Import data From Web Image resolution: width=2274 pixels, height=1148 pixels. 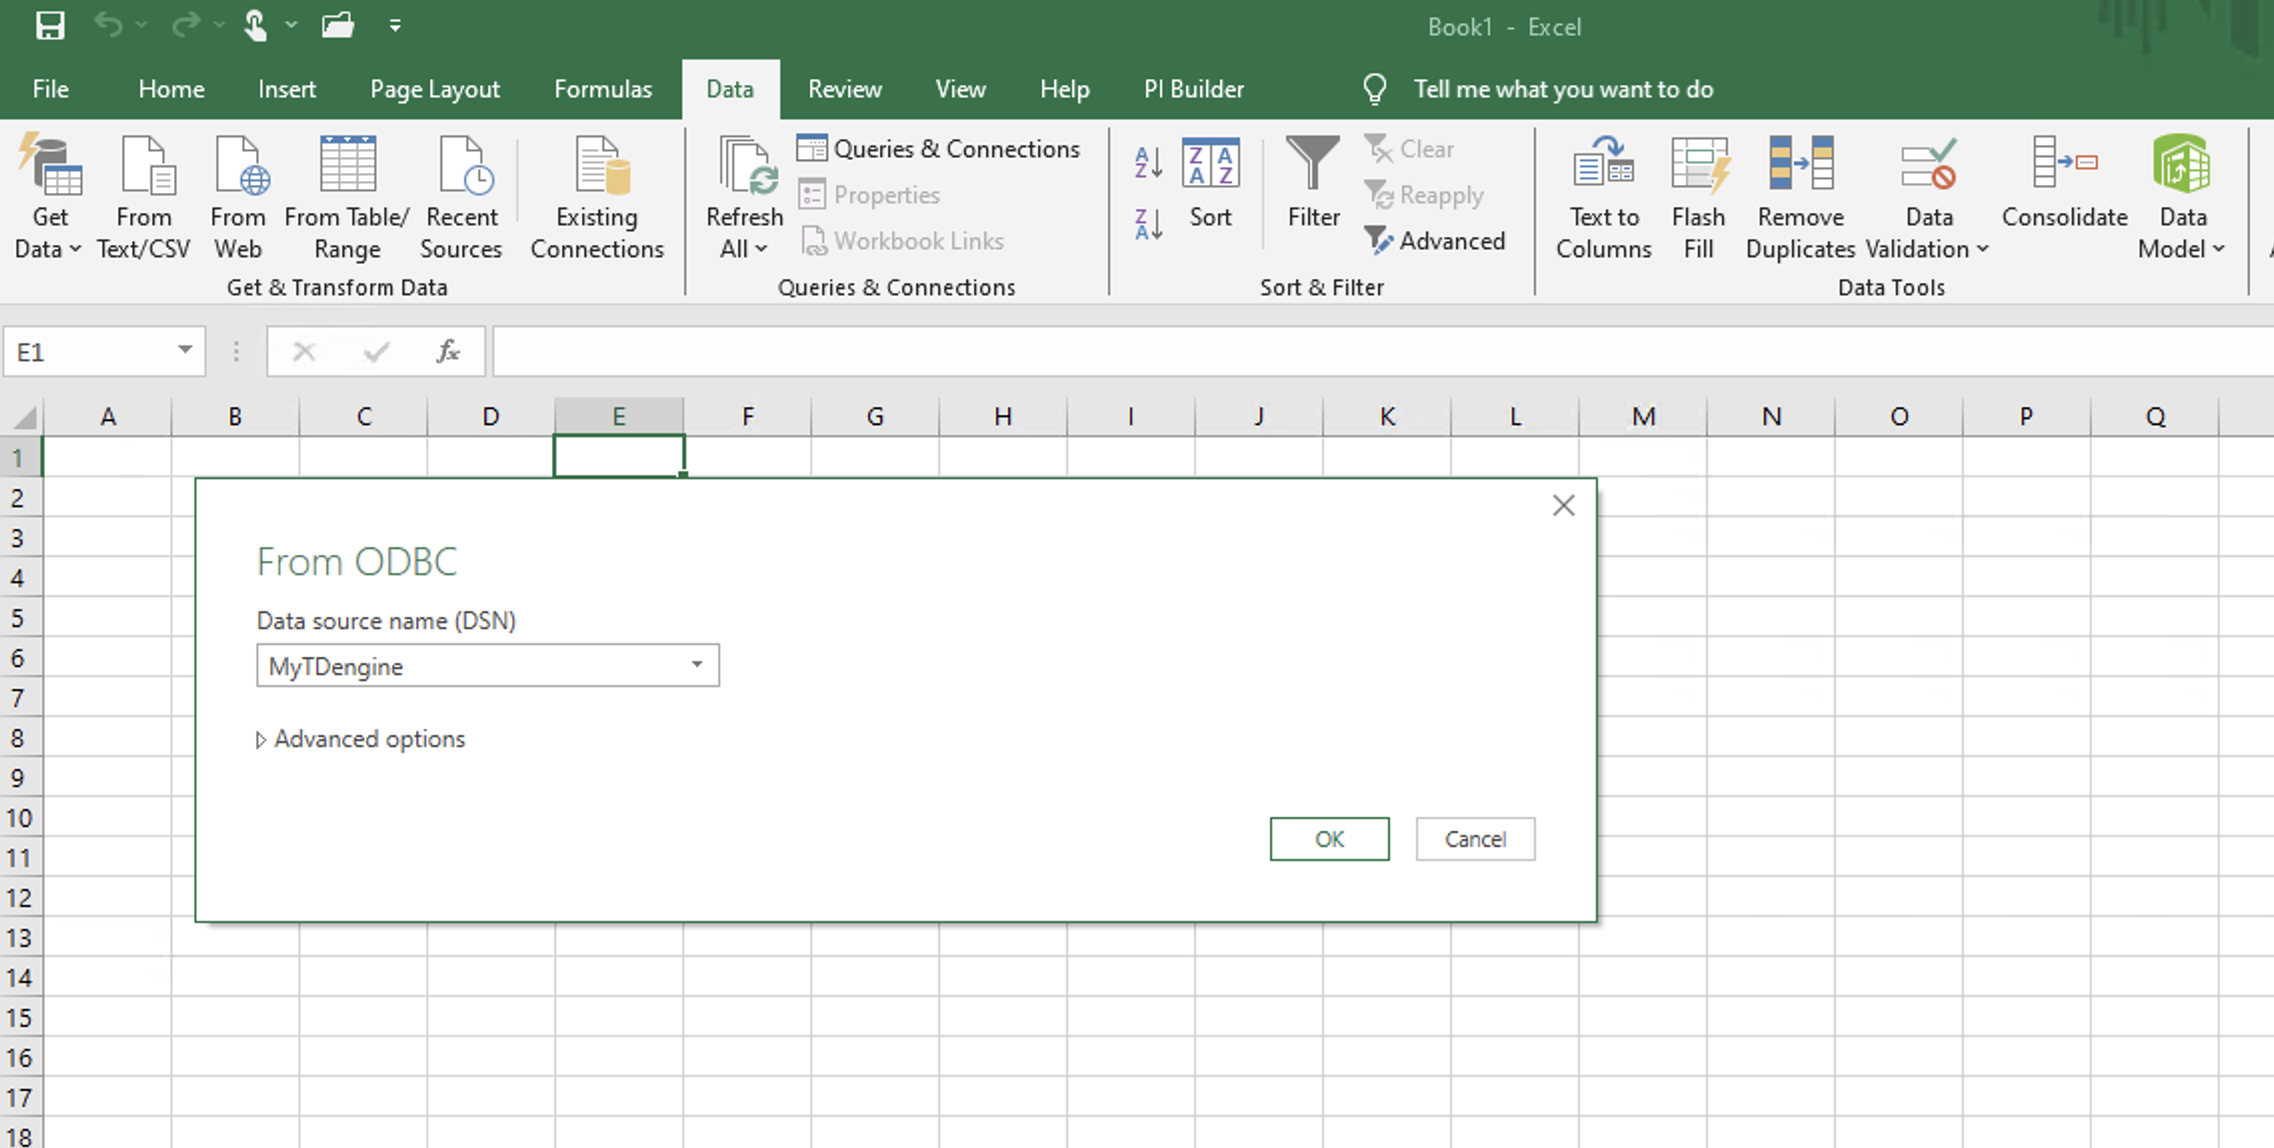[x=238, y=197]
